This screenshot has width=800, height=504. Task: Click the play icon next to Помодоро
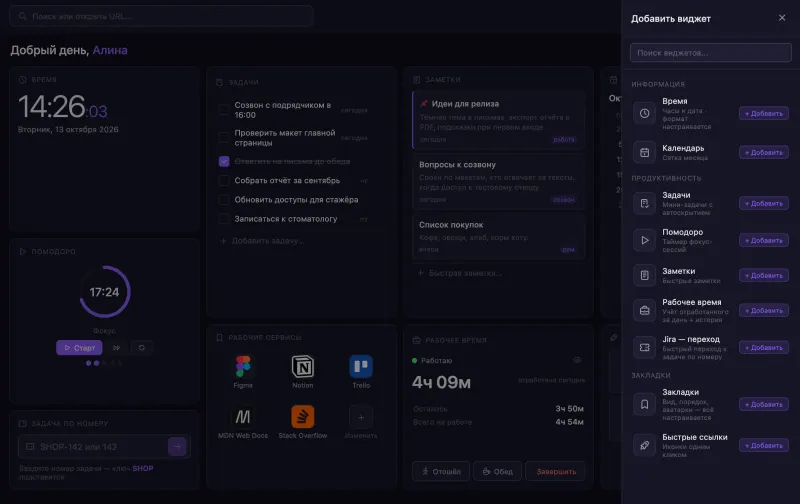pos(644,240)
